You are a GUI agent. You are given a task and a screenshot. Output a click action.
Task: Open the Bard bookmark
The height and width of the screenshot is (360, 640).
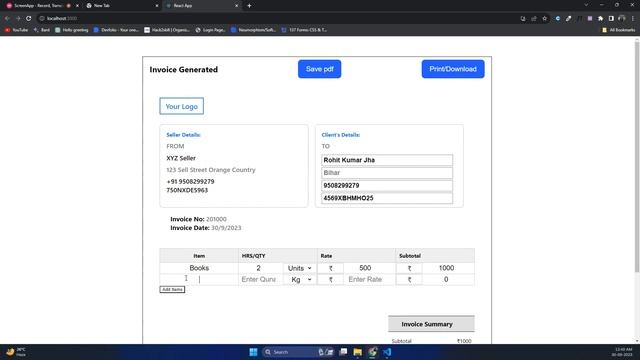click(x=42, y=30)
